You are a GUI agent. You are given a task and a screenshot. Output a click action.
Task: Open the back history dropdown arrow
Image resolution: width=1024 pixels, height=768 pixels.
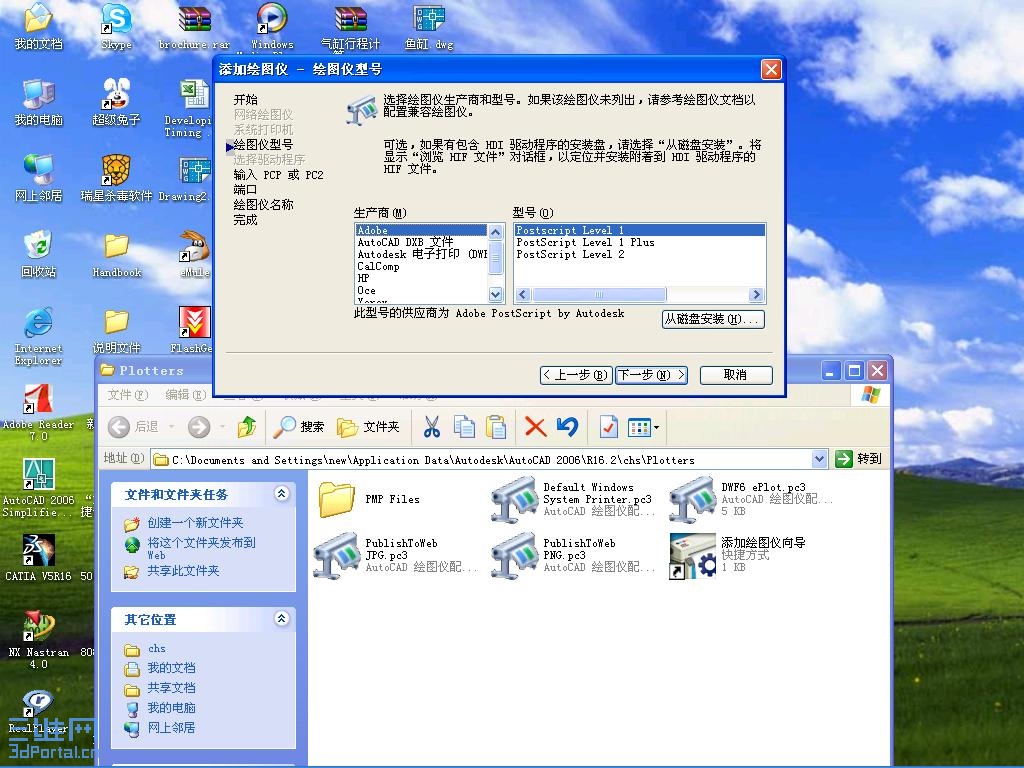pos(171,426)
